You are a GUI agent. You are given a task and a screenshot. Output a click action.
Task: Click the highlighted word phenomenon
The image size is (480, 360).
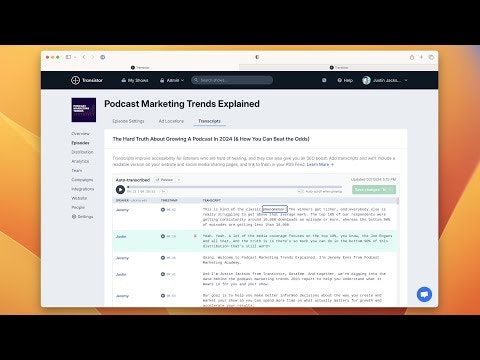275,209
